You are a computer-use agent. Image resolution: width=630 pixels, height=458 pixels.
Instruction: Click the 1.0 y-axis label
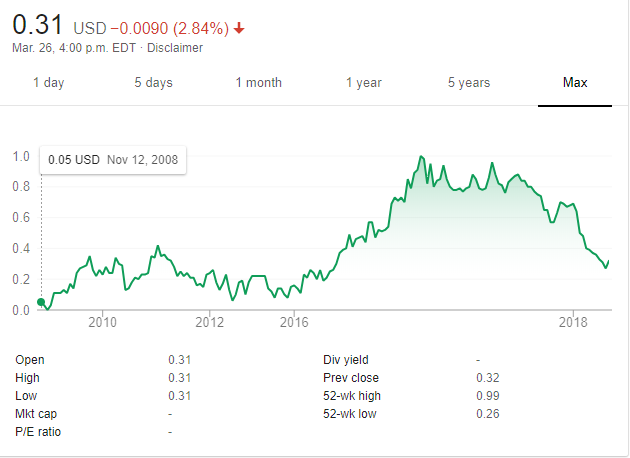click(x=21, y=156)
